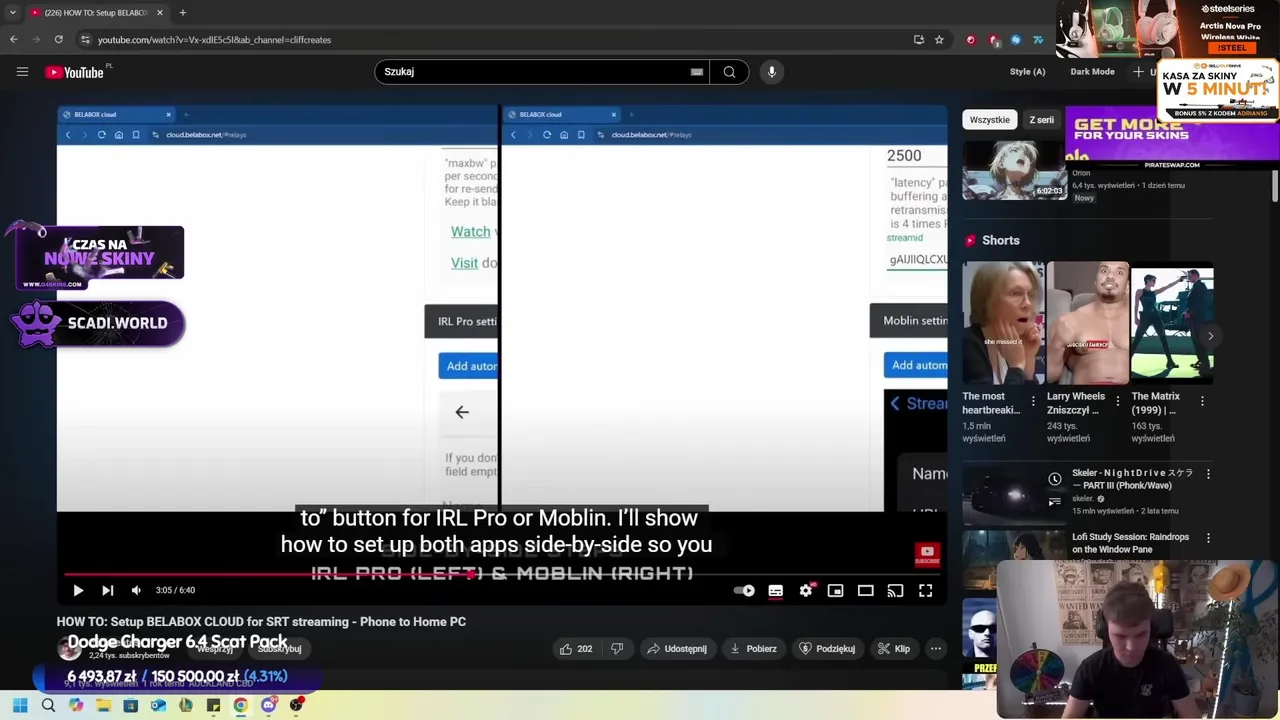Open Discord from the taskbar
This screenshot has width=1280, height=720.
tap(268, 705)
